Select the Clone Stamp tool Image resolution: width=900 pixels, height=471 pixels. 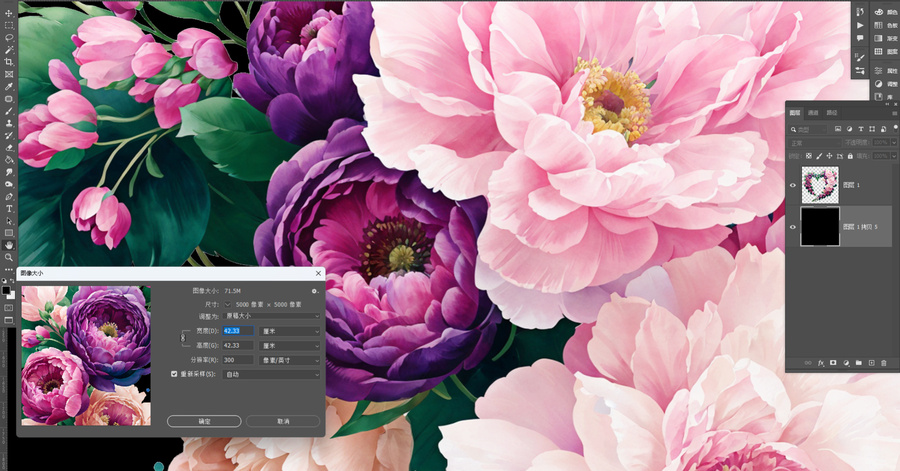9,123
